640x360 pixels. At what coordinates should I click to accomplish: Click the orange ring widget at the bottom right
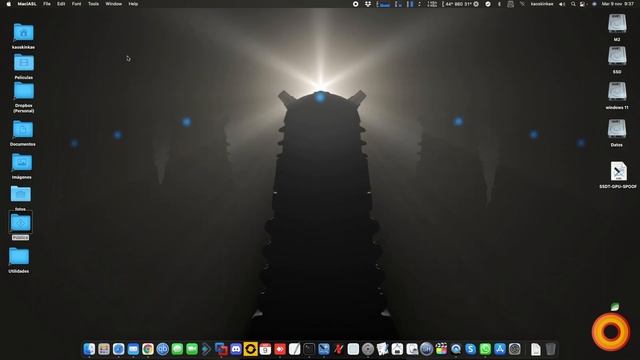pos(611,331)
